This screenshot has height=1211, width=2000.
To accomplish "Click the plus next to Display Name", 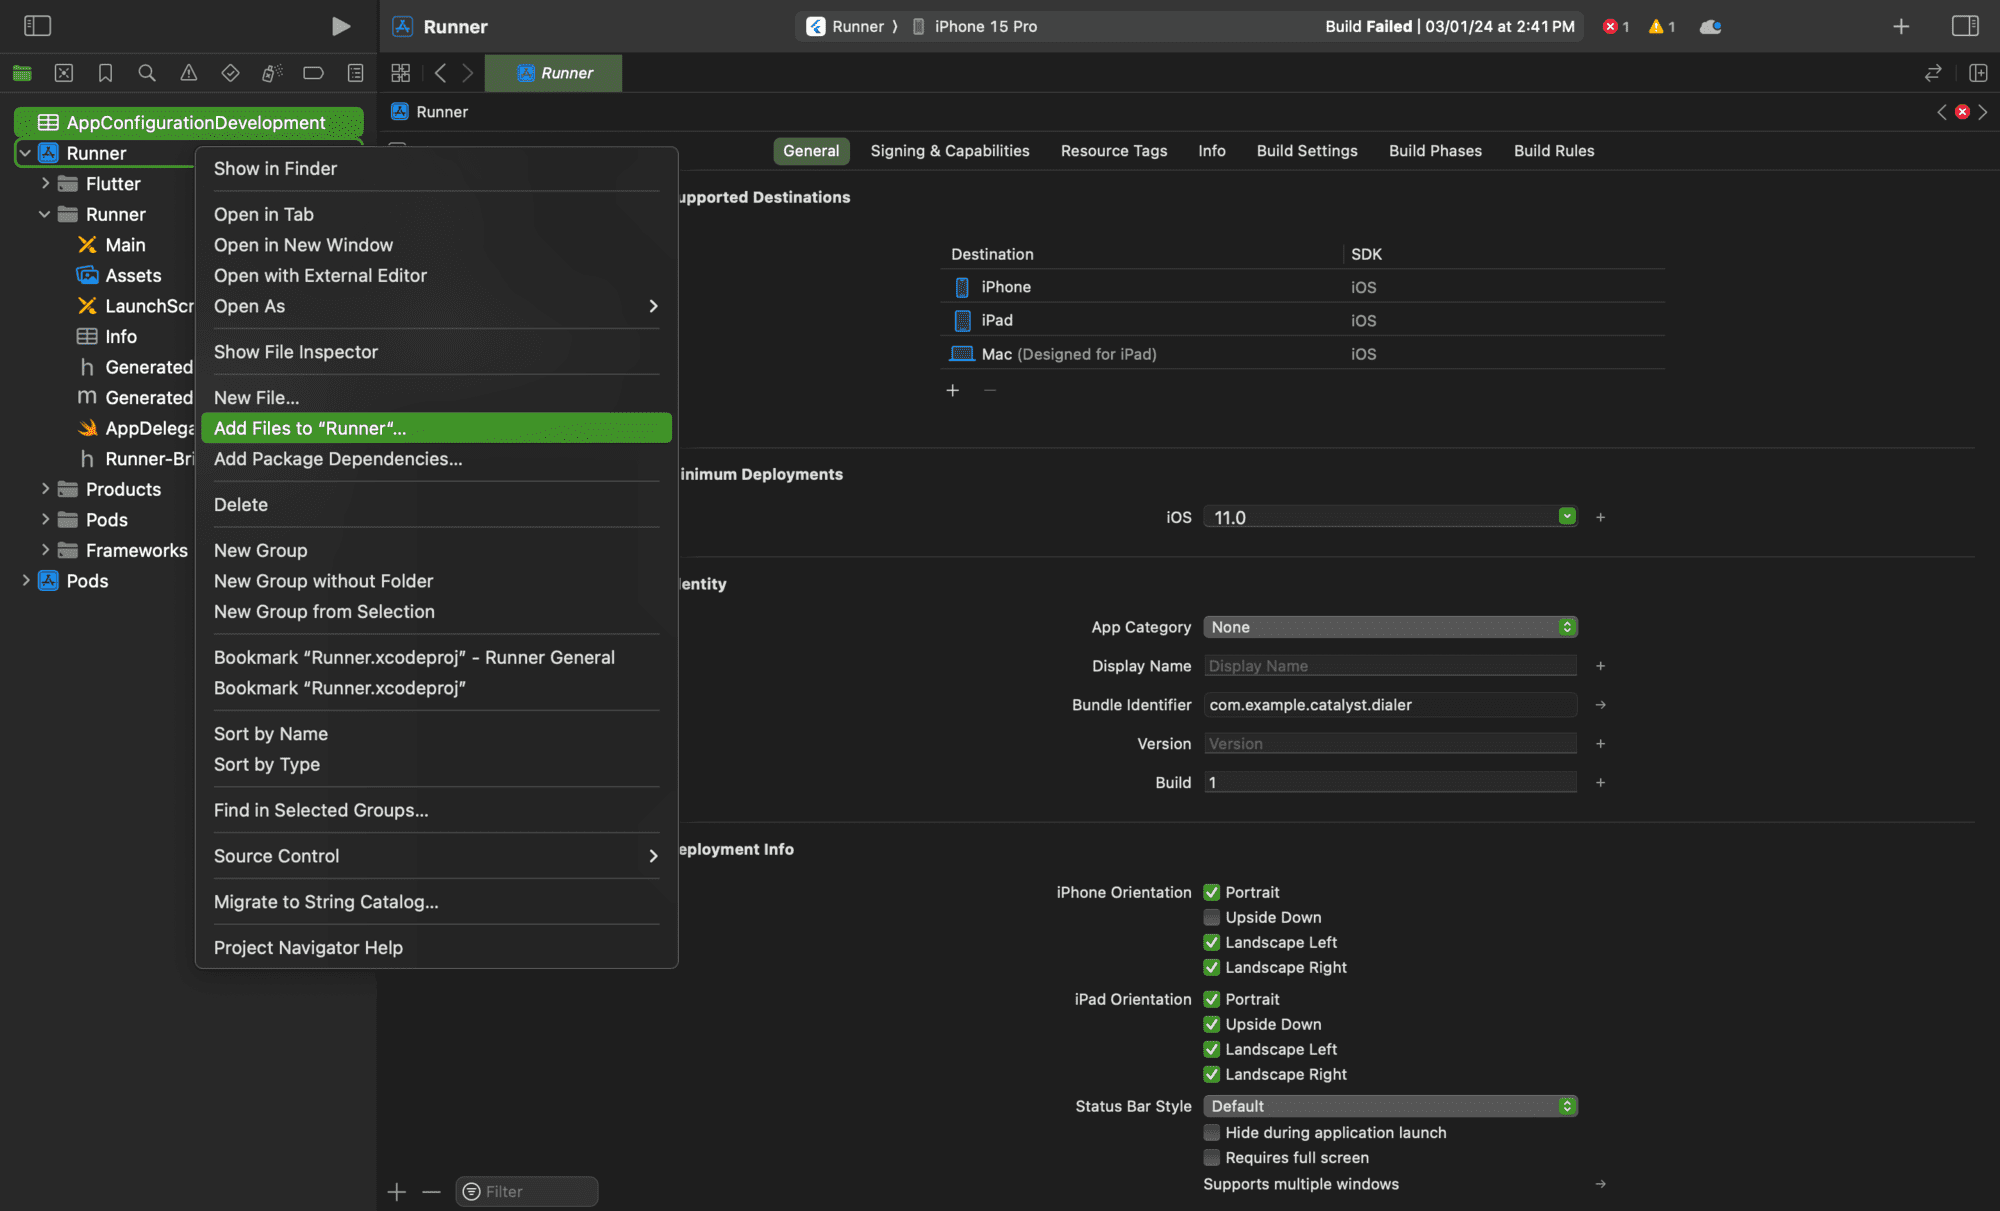I will (1600, 666).
